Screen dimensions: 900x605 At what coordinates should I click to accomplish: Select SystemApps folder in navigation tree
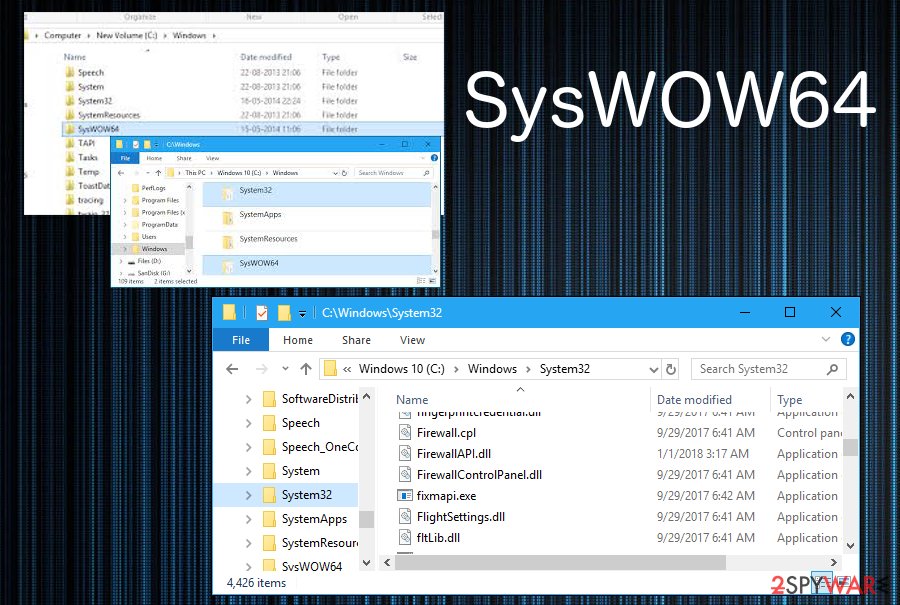point(314,519)
